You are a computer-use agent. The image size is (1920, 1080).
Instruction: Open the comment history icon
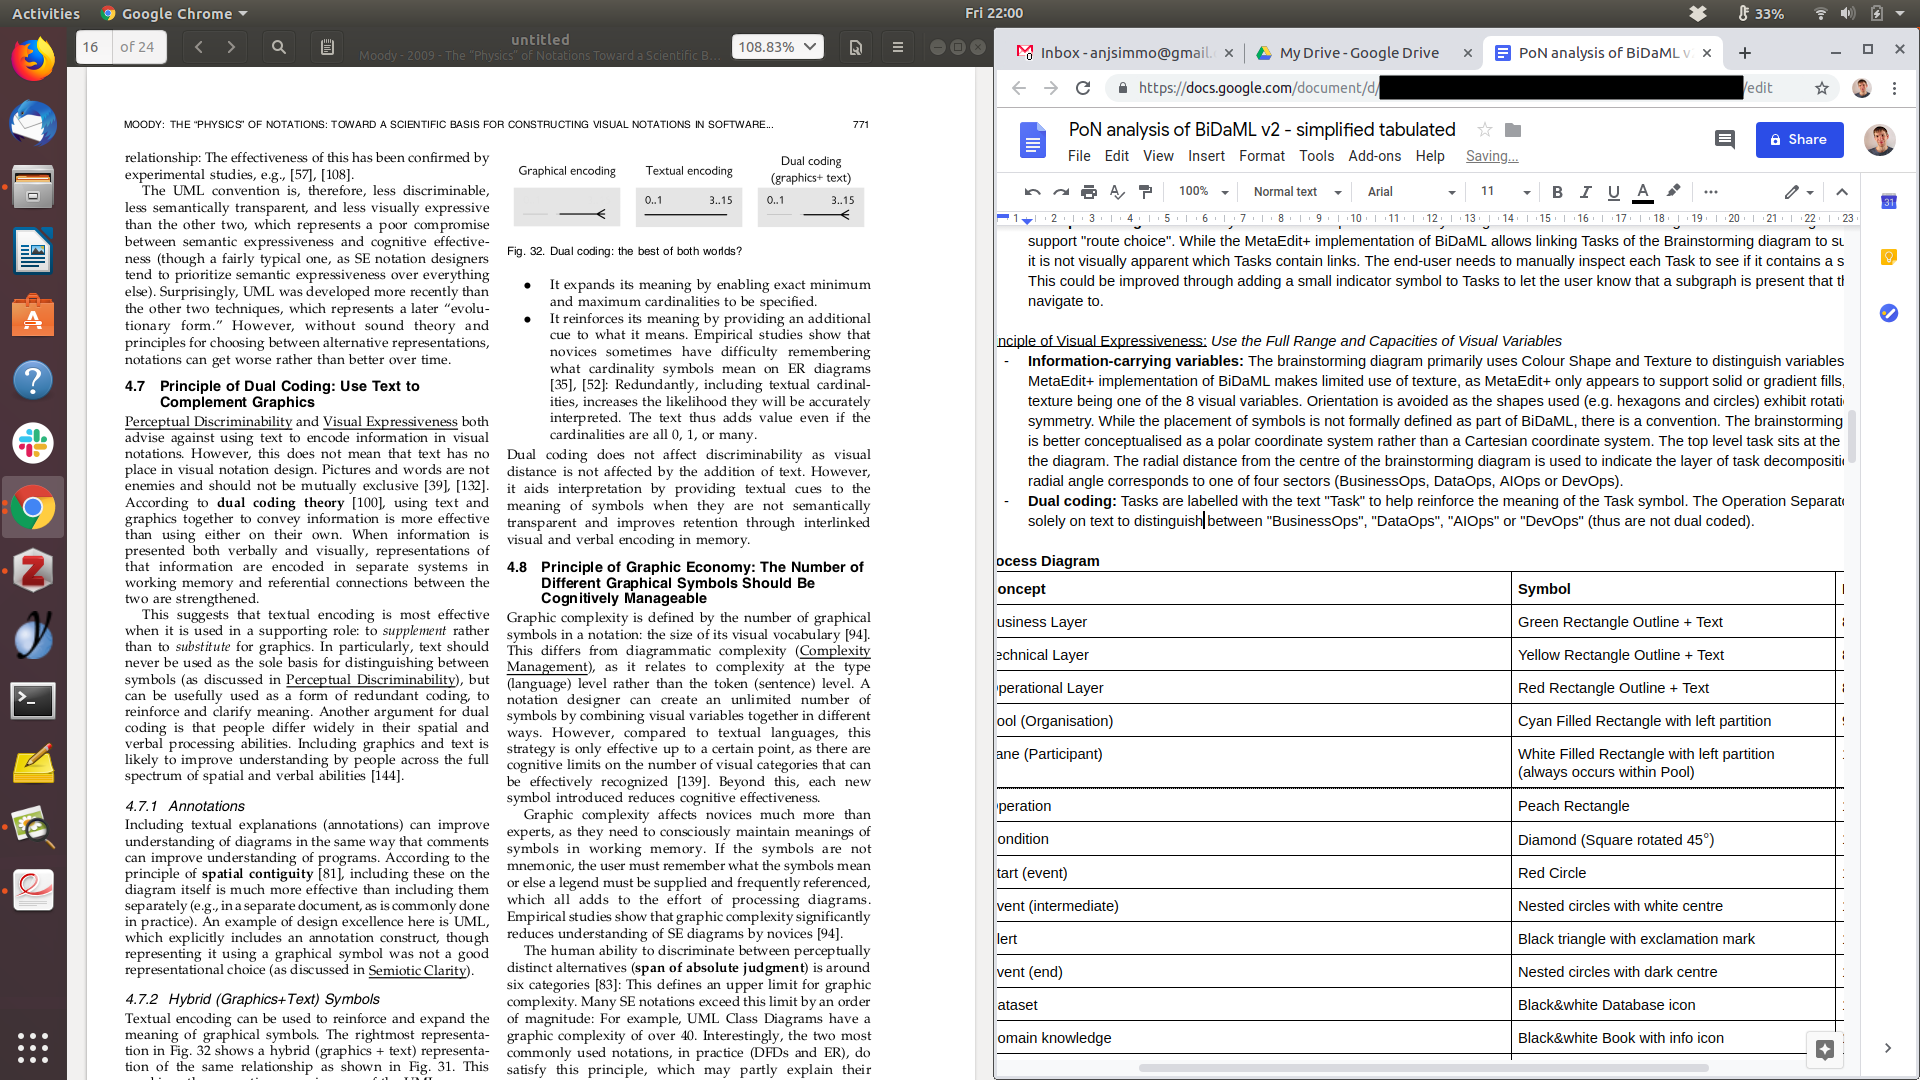coord(1724,140)
